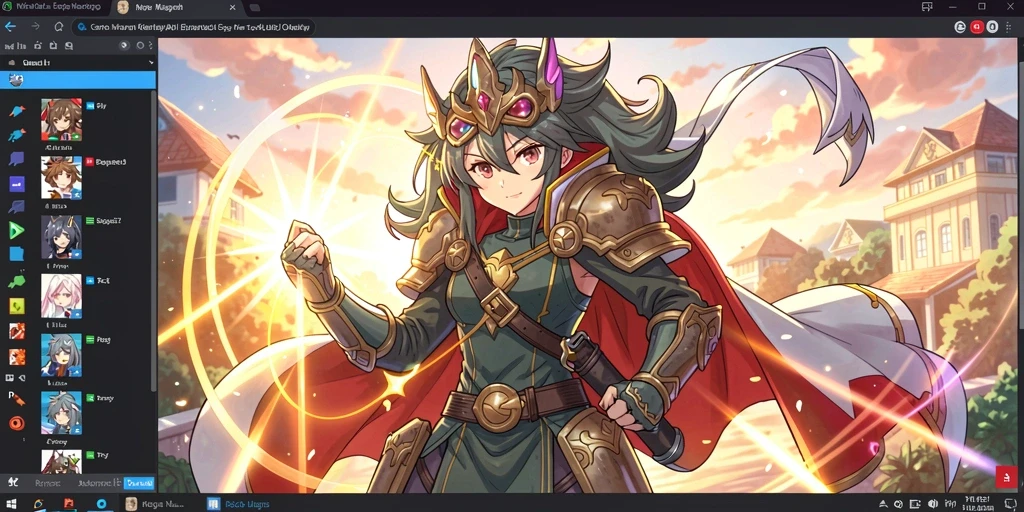Click the red square button at image bottom-right
This screenshot has height=512, width=1024.
coord(1006,477)
